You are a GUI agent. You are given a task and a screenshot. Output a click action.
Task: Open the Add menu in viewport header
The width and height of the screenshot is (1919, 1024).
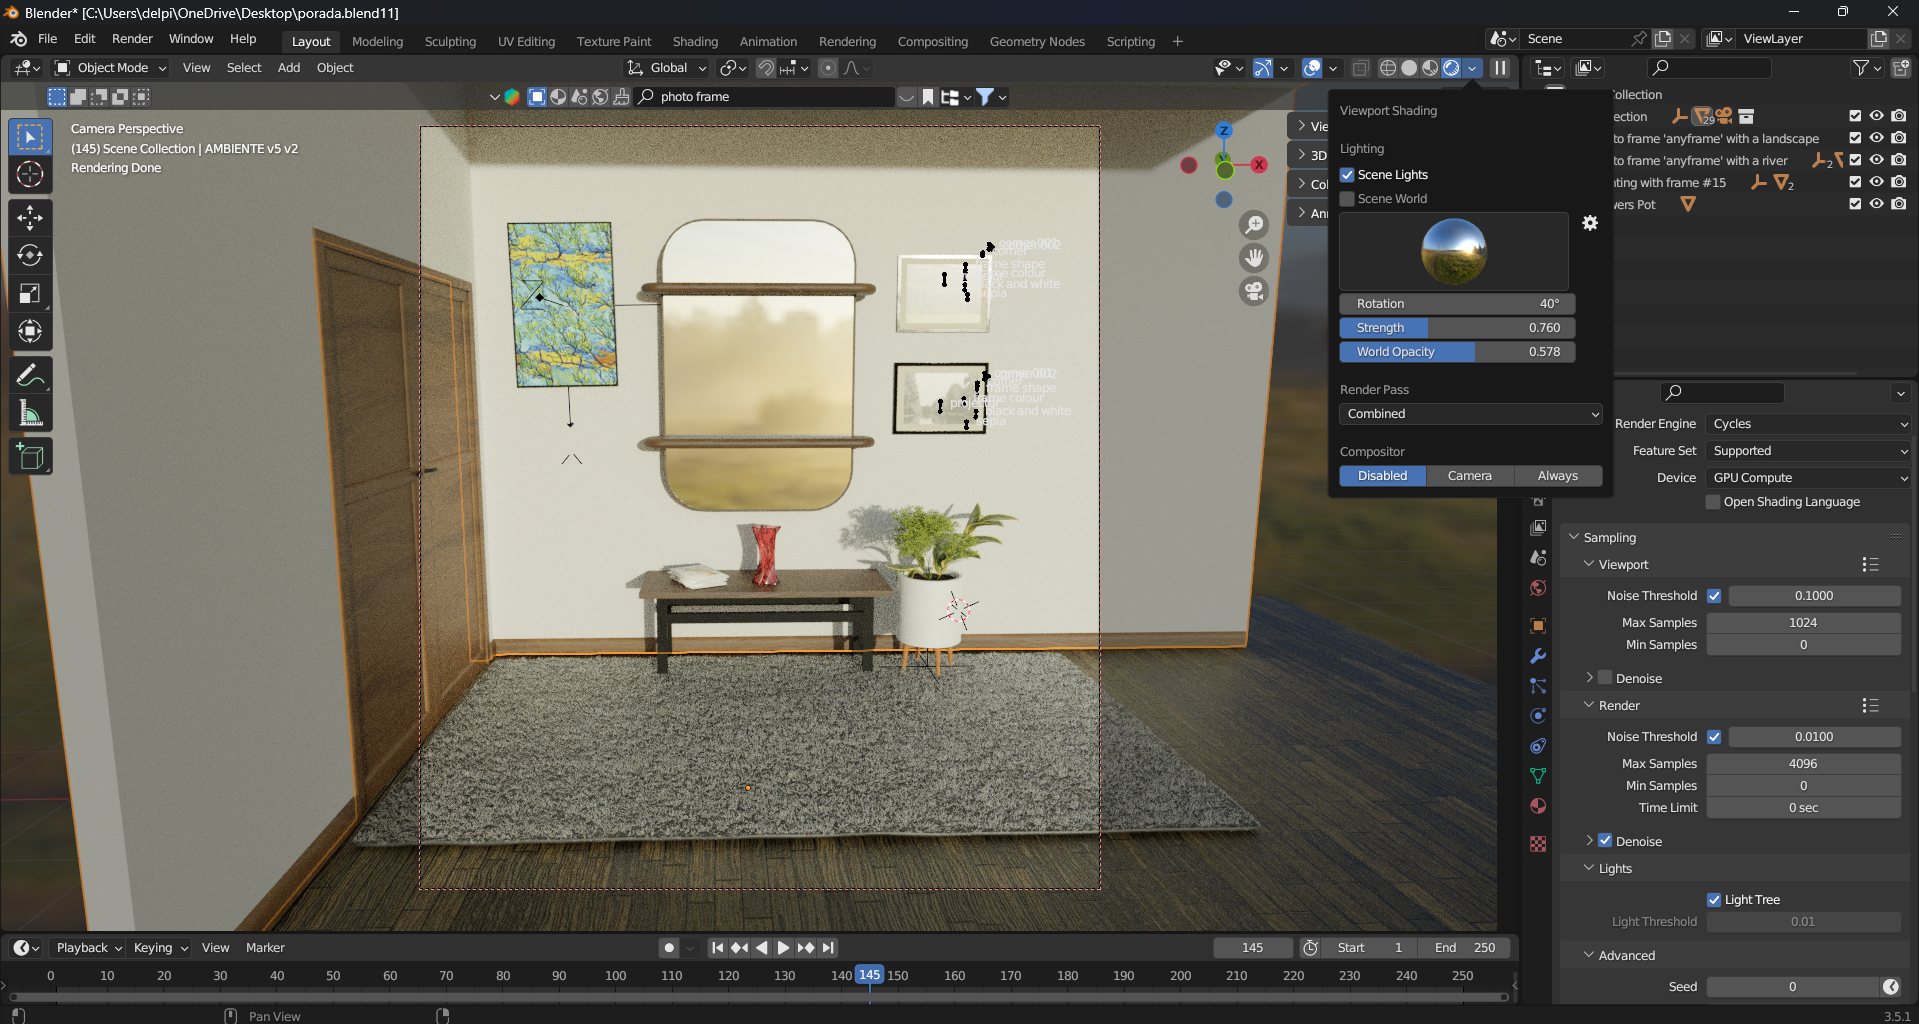pyautogui.click(x=289, y=68)
